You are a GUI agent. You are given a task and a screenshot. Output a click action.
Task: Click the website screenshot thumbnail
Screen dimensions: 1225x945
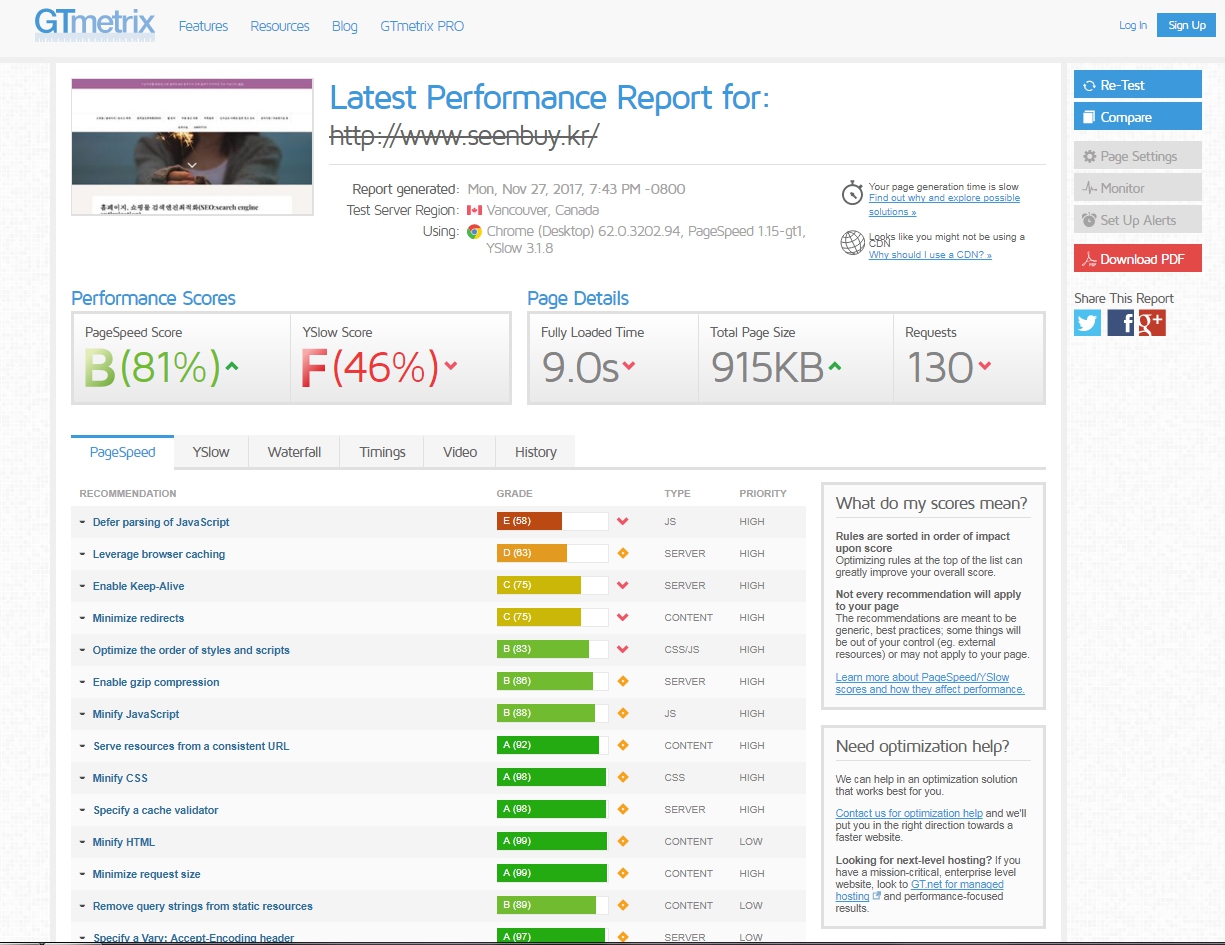[192, 146]
